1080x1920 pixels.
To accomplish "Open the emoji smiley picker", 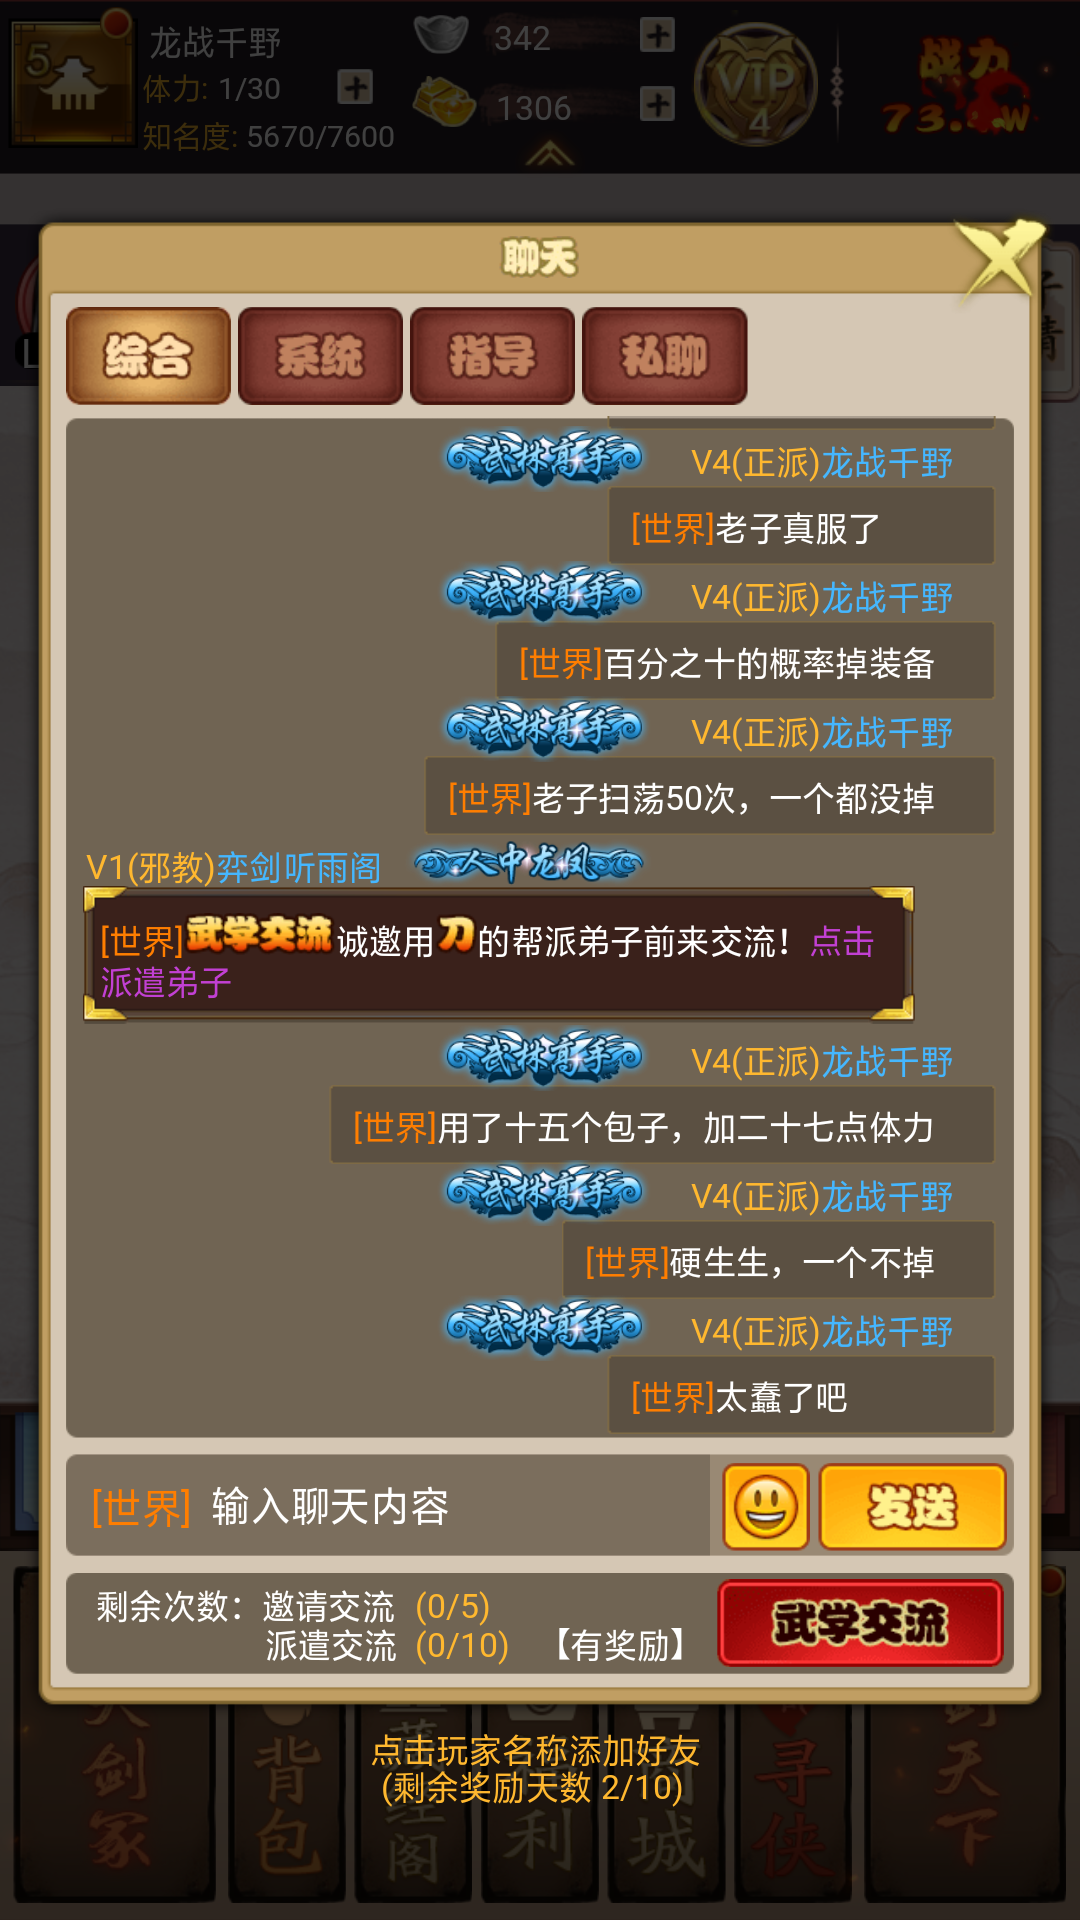I will tap(766, 1507).
